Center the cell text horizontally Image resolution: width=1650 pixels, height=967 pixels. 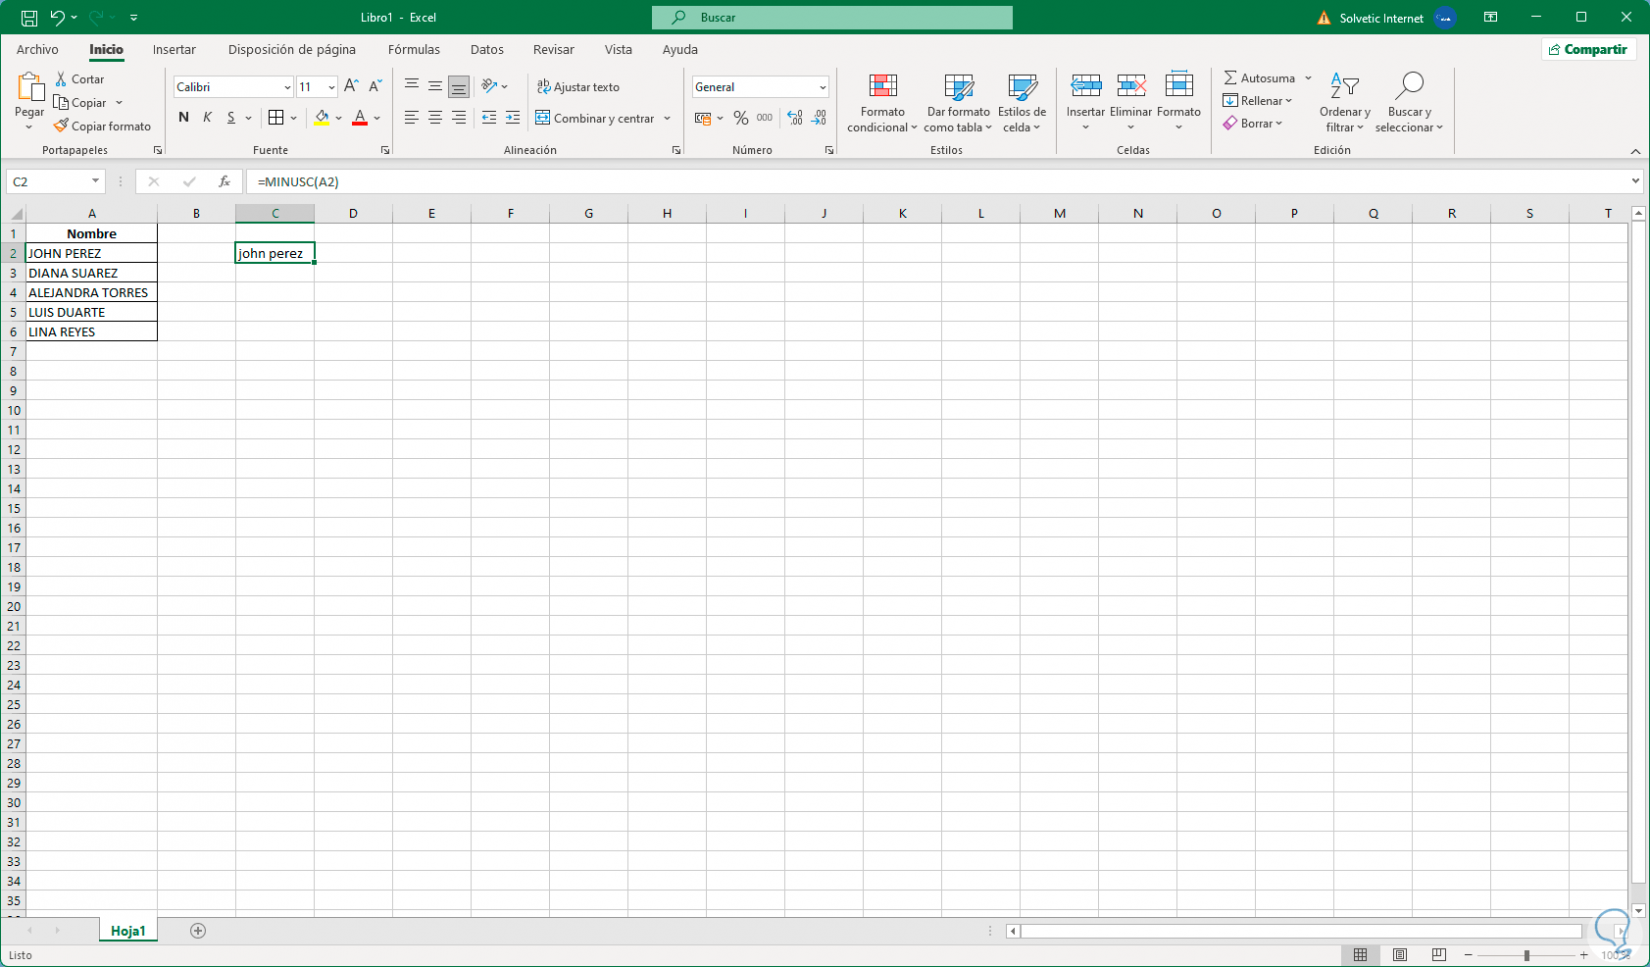tap(435, 118)
